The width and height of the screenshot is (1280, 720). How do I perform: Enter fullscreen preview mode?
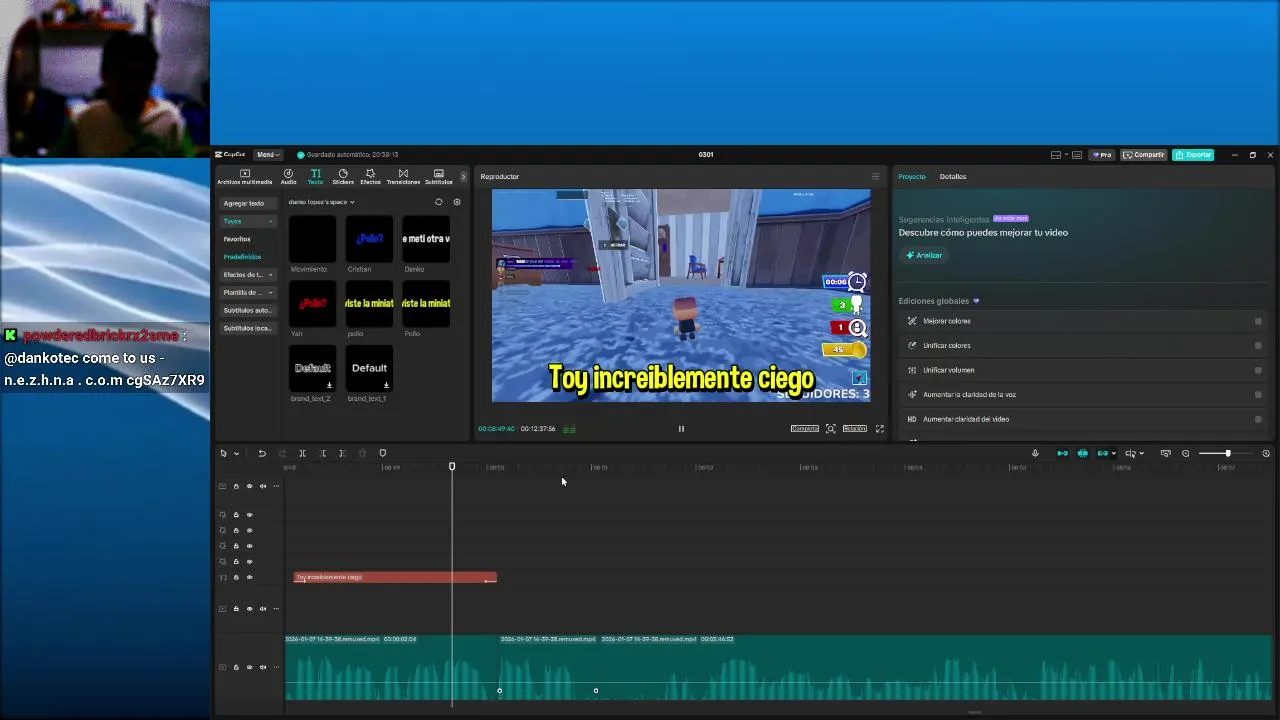click(880, 429)
